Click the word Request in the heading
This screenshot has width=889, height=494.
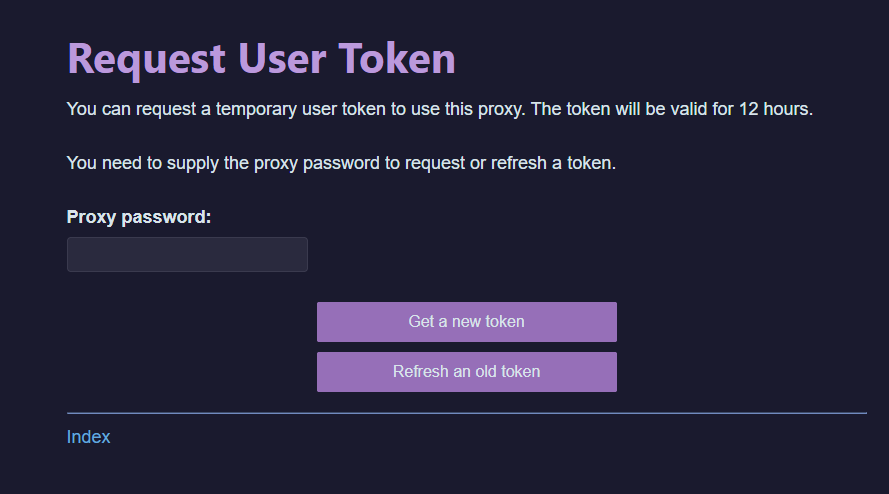(x=146, y=58)
